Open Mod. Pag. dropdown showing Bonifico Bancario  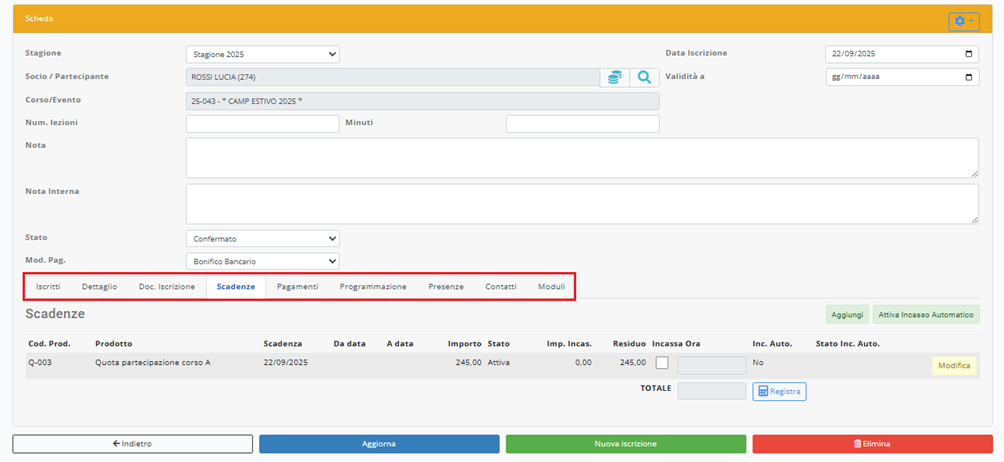262,262
